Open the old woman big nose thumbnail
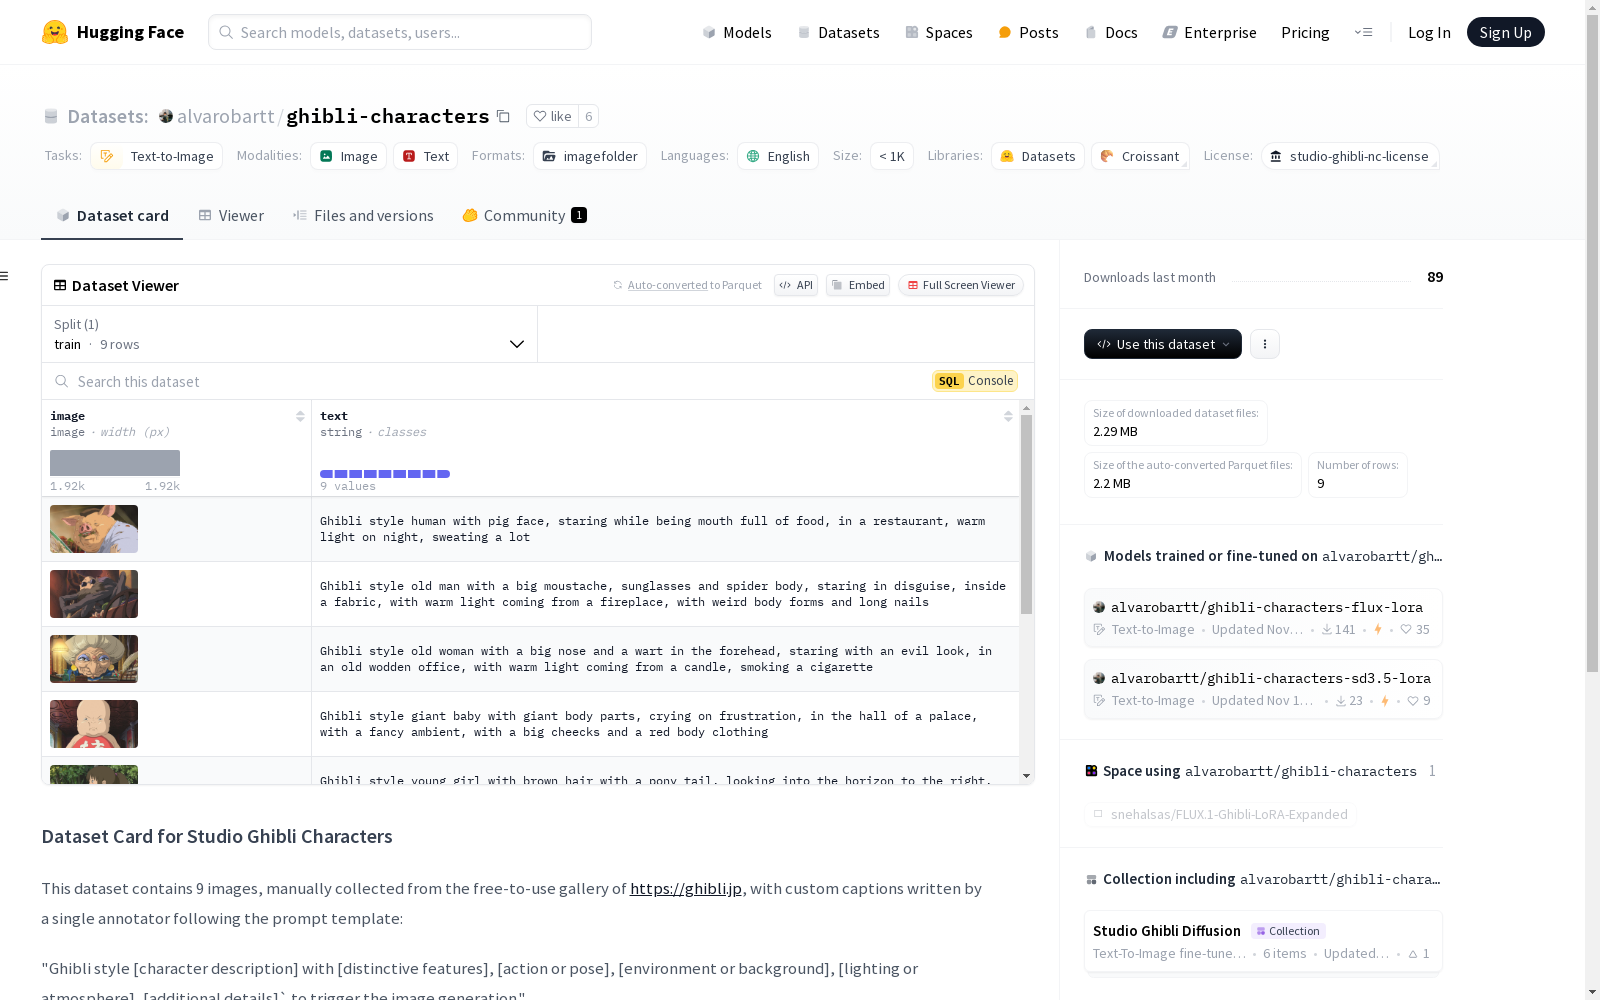This screenshot has height=1000, width=1600. [x=94, y=659]
